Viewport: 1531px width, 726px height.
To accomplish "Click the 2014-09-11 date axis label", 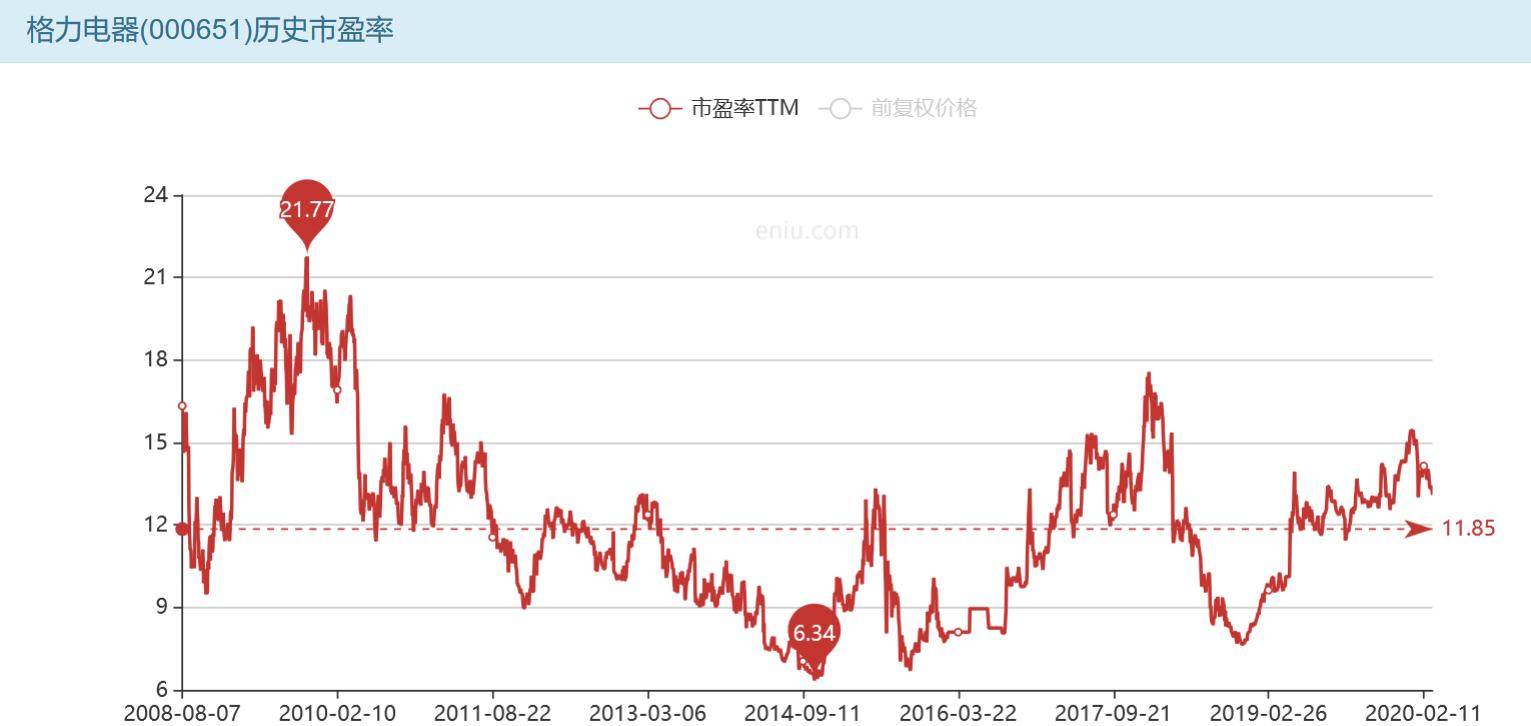I will pyautogui.click(x=803, y=713).
